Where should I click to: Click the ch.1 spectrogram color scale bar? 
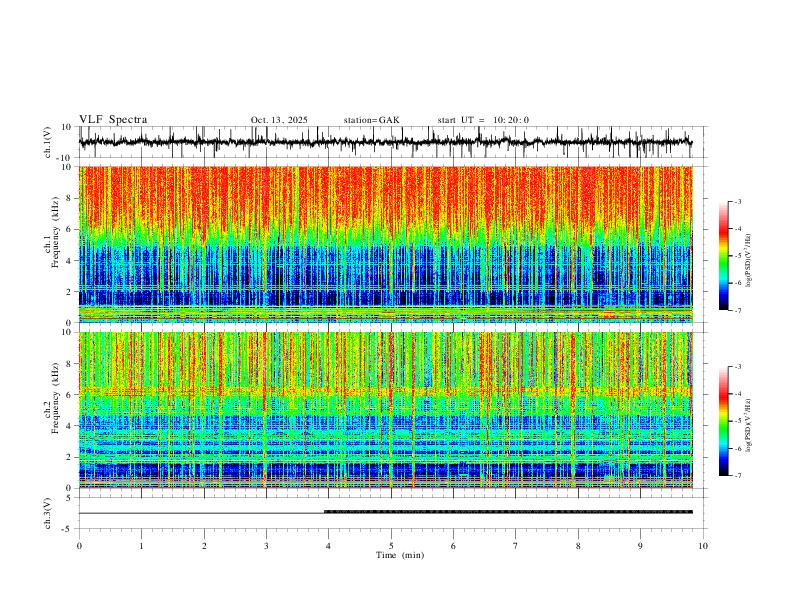pos(723,256)
